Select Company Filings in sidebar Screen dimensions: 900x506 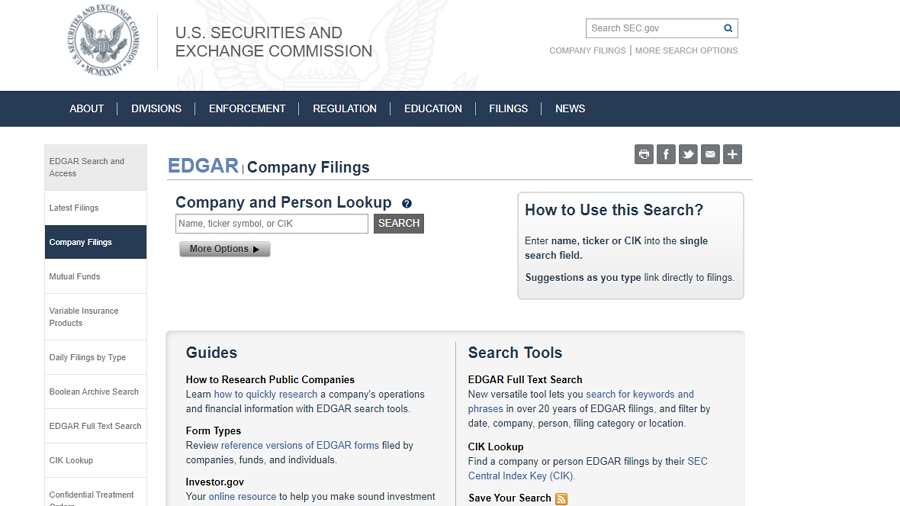pyautogui.click(x=95, y=242)
